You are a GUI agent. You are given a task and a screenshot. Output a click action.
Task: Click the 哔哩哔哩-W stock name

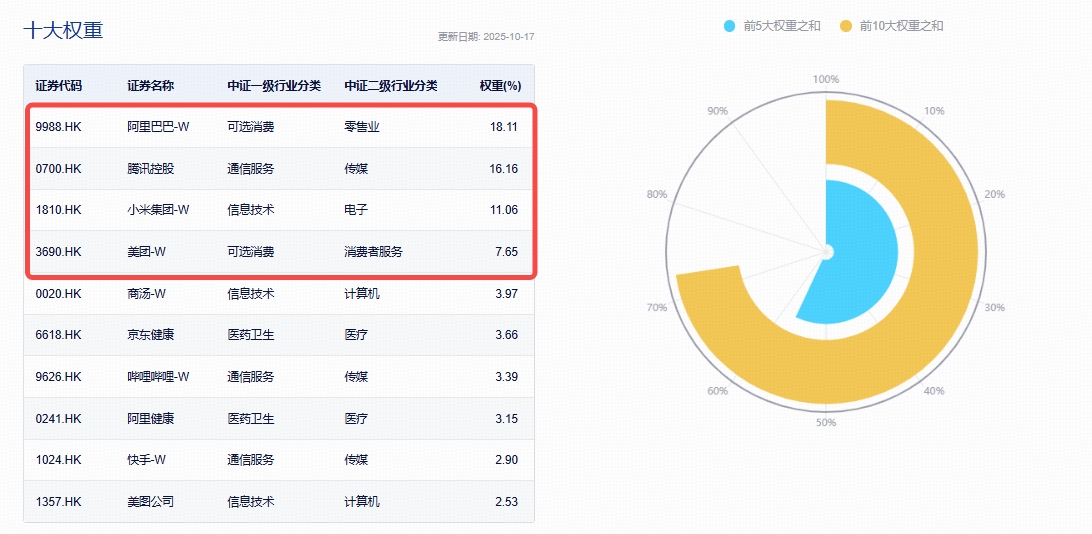coord(158,377)
